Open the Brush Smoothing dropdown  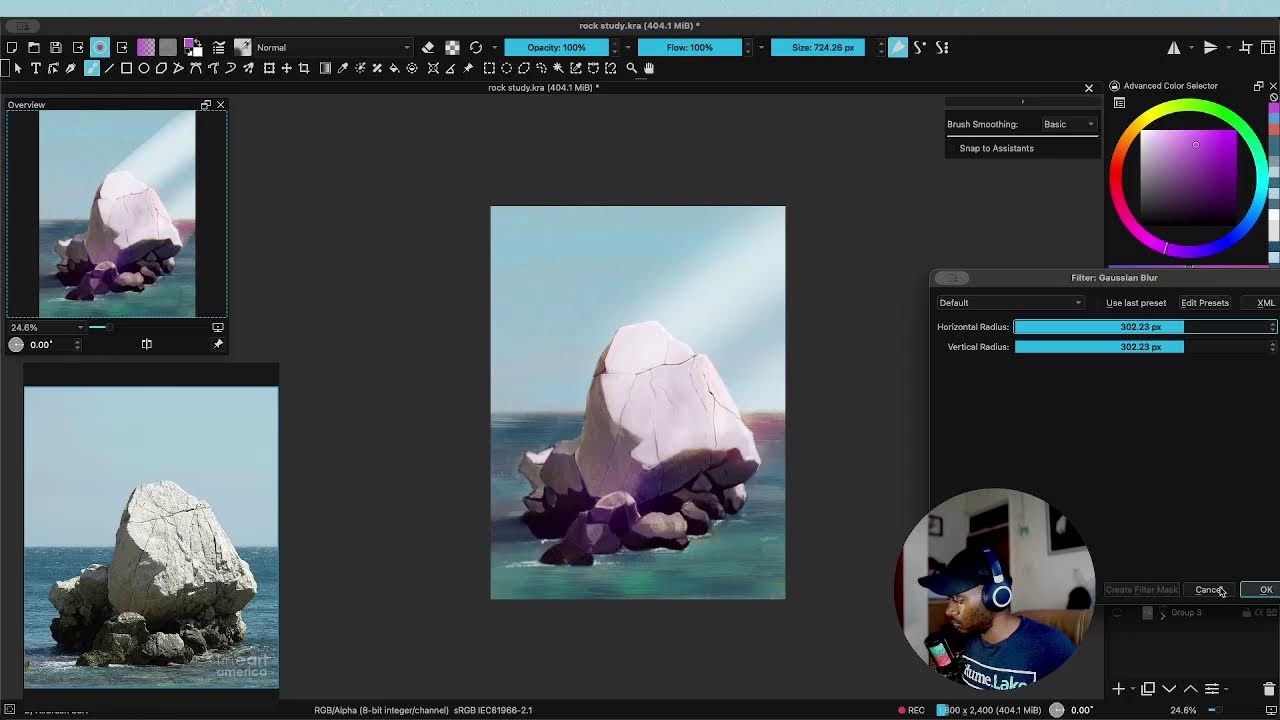[1069, 124]
